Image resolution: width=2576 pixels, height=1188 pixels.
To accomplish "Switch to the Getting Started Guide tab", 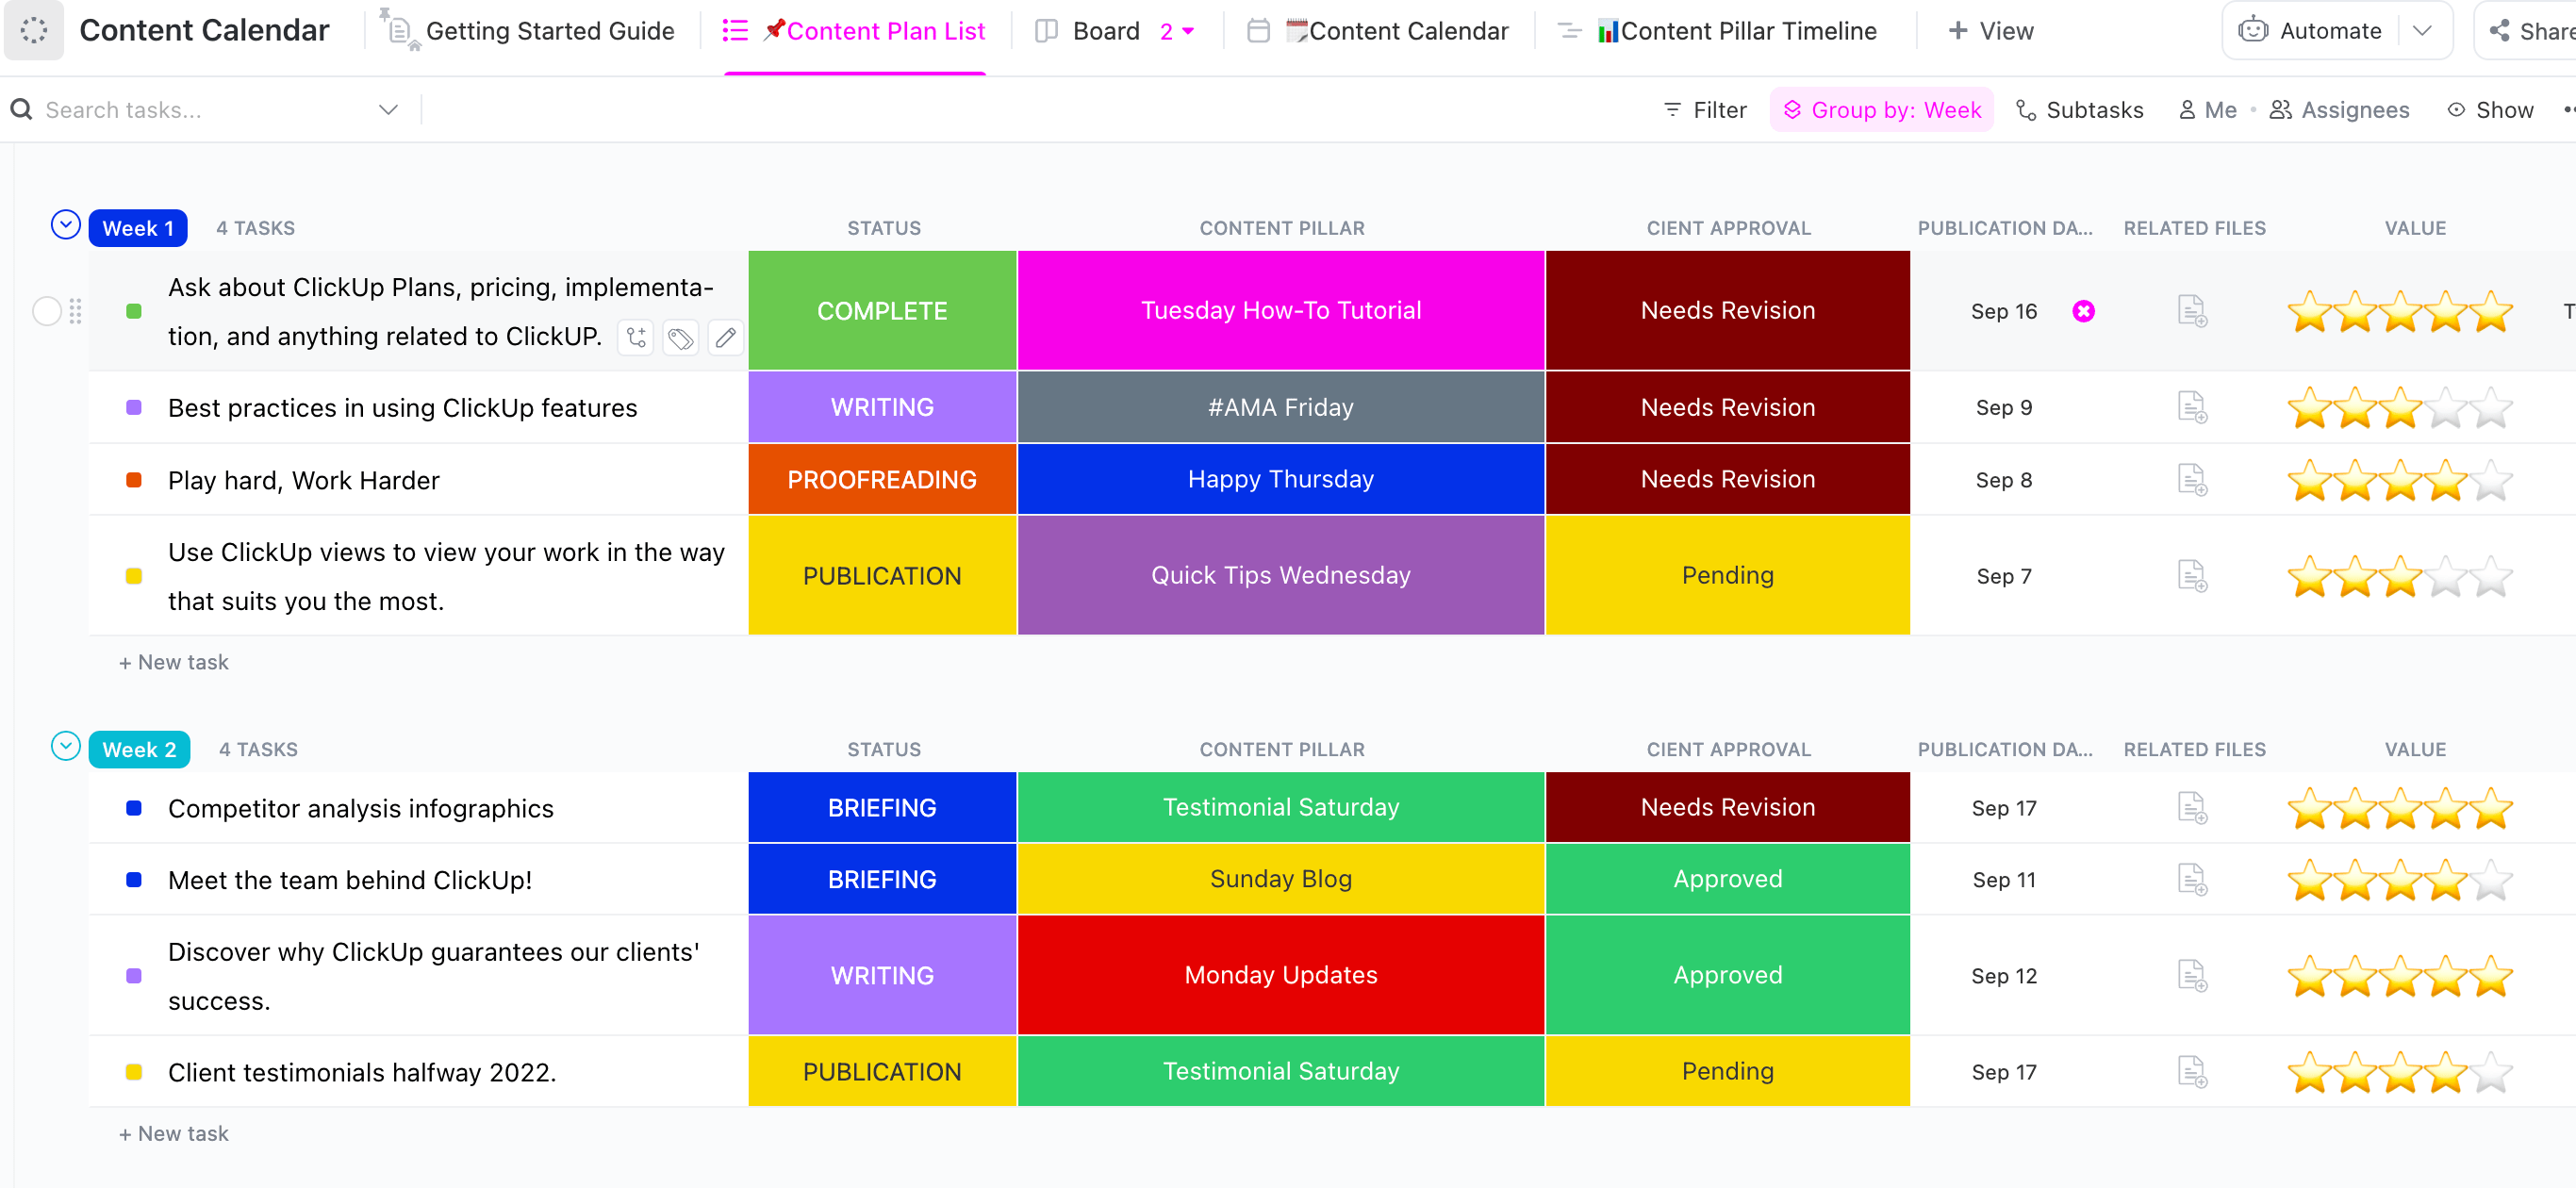I will (545, 28).
